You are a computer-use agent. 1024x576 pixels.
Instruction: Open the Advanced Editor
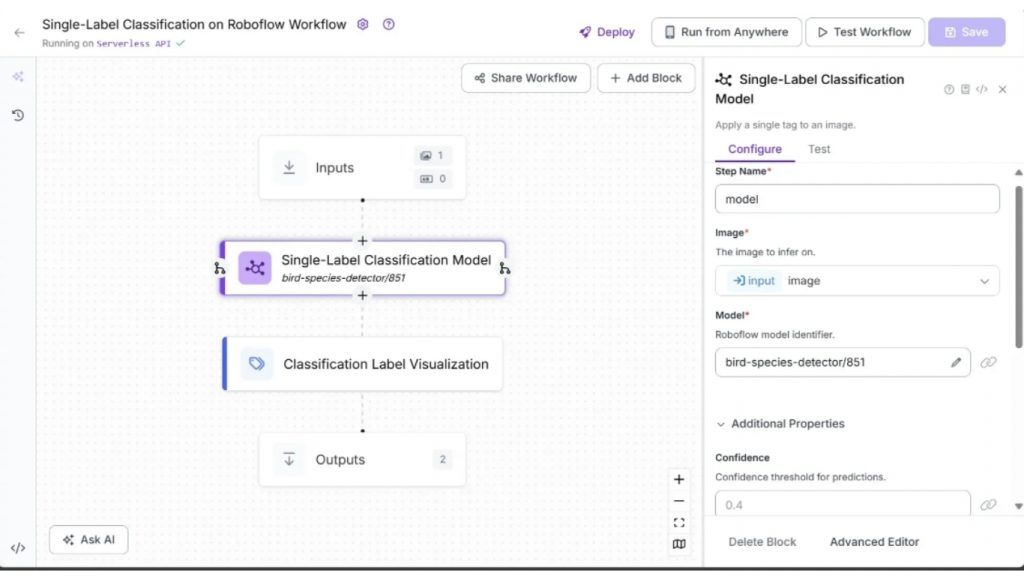(x=874, y=541)
